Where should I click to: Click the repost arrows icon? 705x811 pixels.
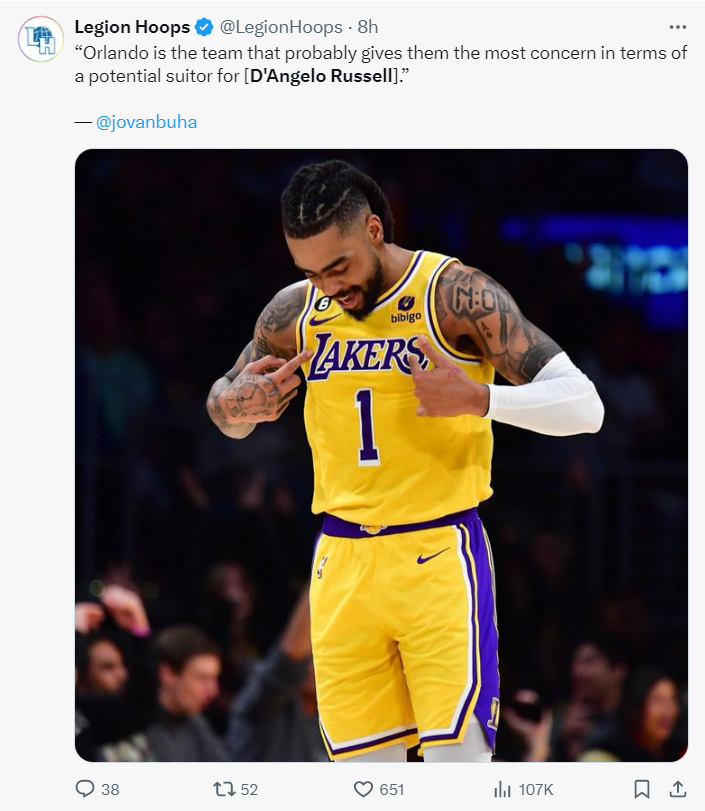pos(223,789)
